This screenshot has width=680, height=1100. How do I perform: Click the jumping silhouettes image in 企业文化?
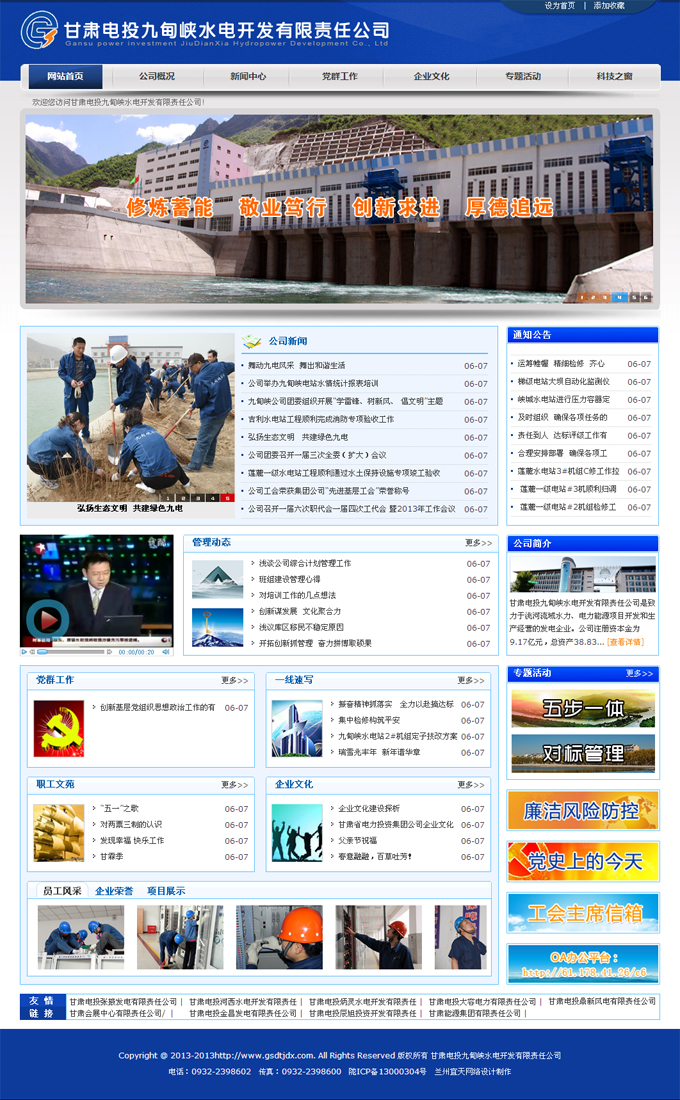coord(297,833)
